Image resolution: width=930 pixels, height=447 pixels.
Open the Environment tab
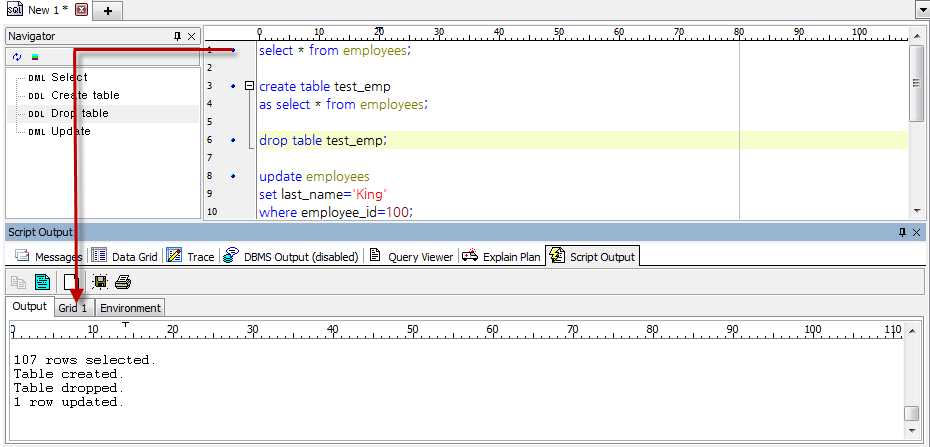130,307
